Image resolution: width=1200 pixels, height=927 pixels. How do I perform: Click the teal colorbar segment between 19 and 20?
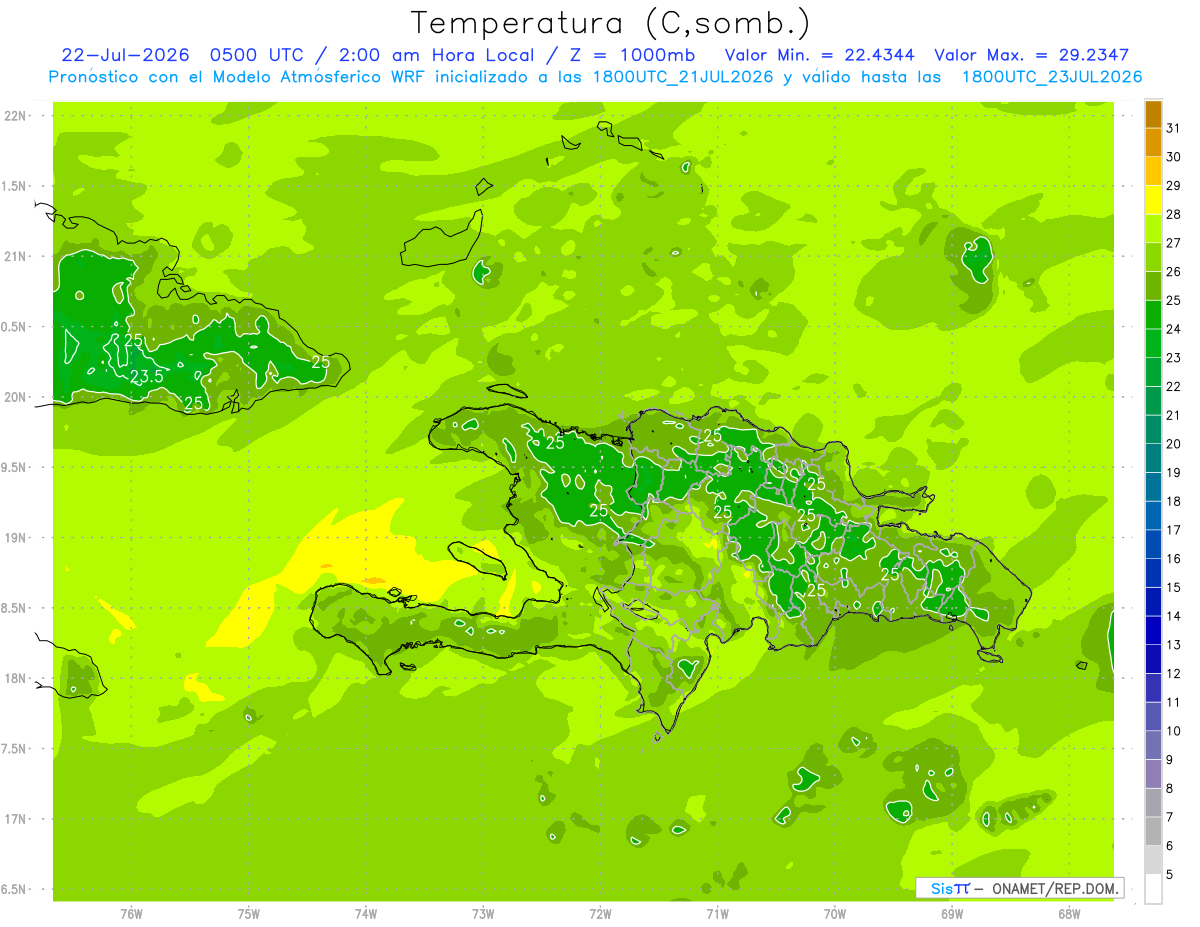click(x=1153, y=458)
